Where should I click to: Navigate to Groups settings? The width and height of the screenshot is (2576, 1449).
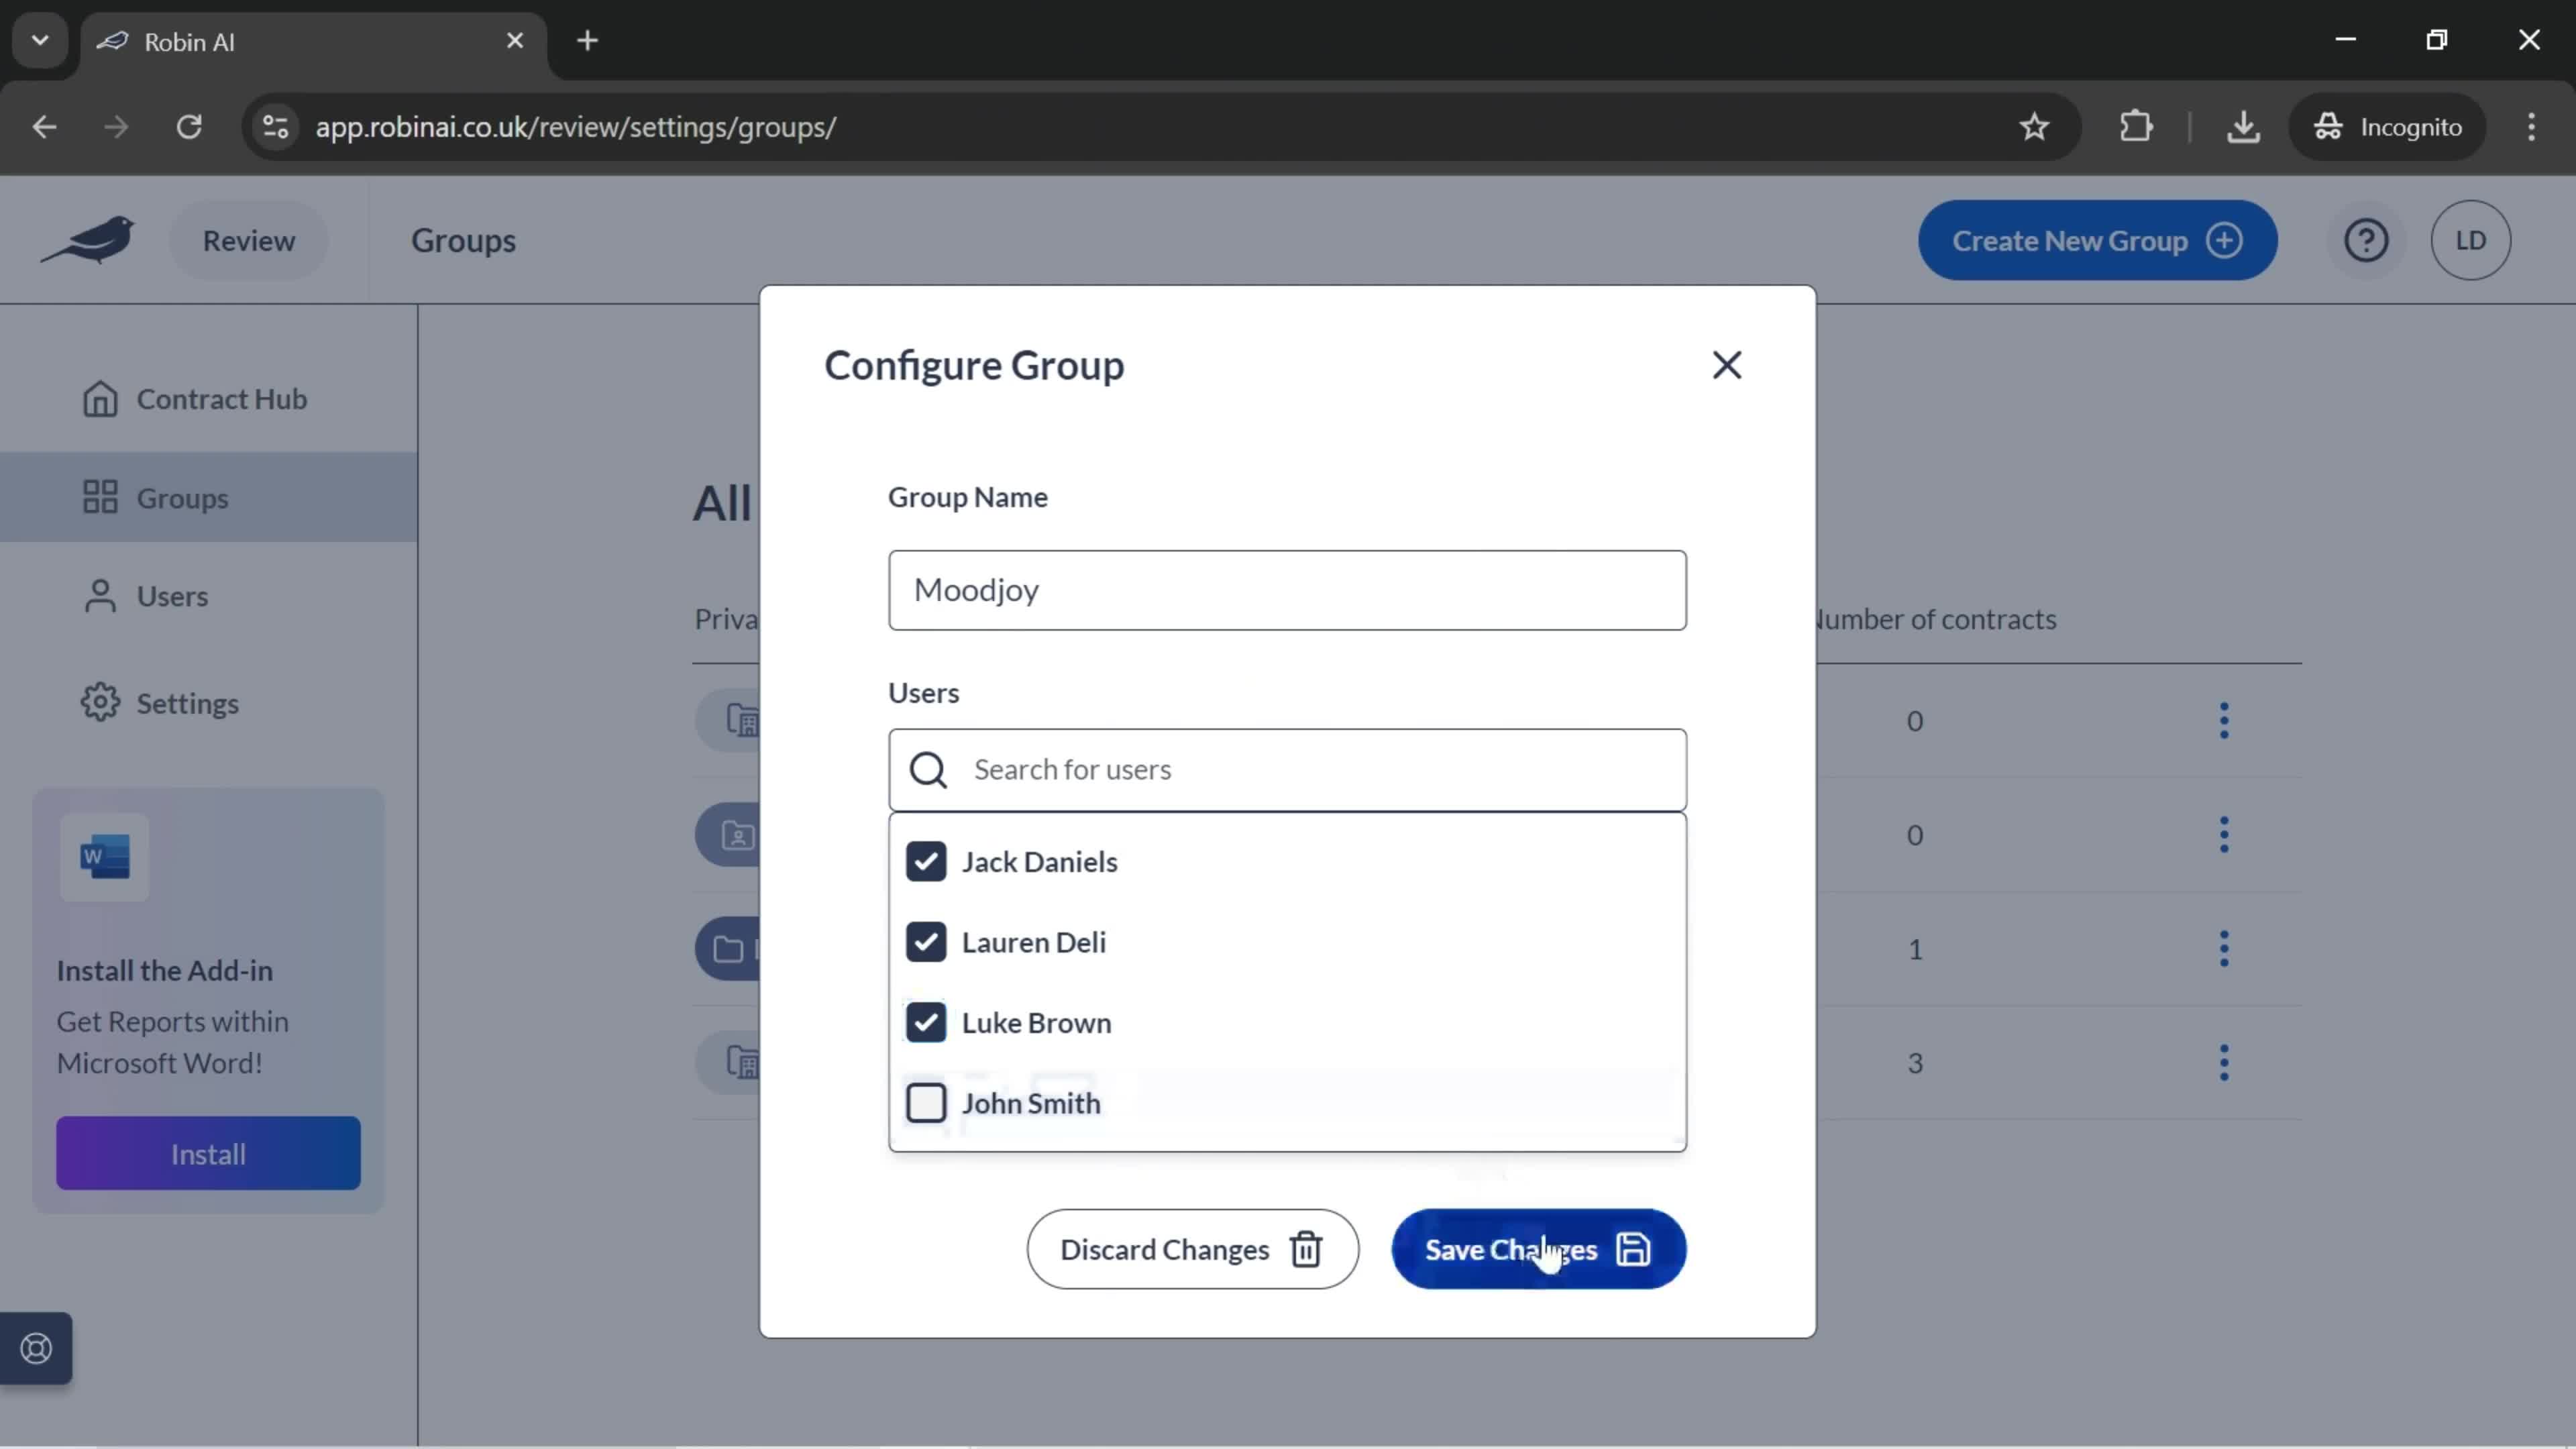[x=182, y=497]
